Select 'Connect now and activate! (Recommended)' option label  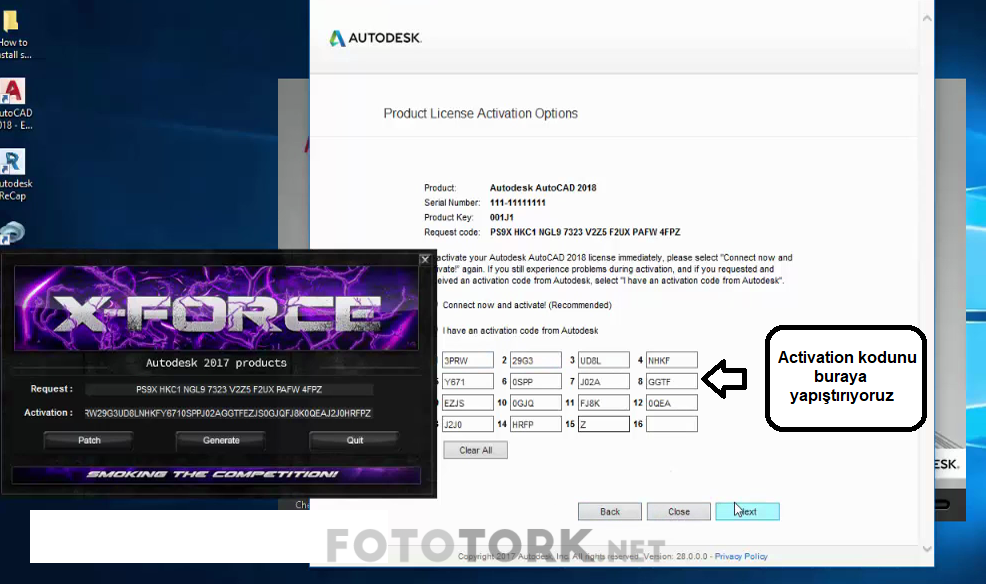tap(527, 305)
